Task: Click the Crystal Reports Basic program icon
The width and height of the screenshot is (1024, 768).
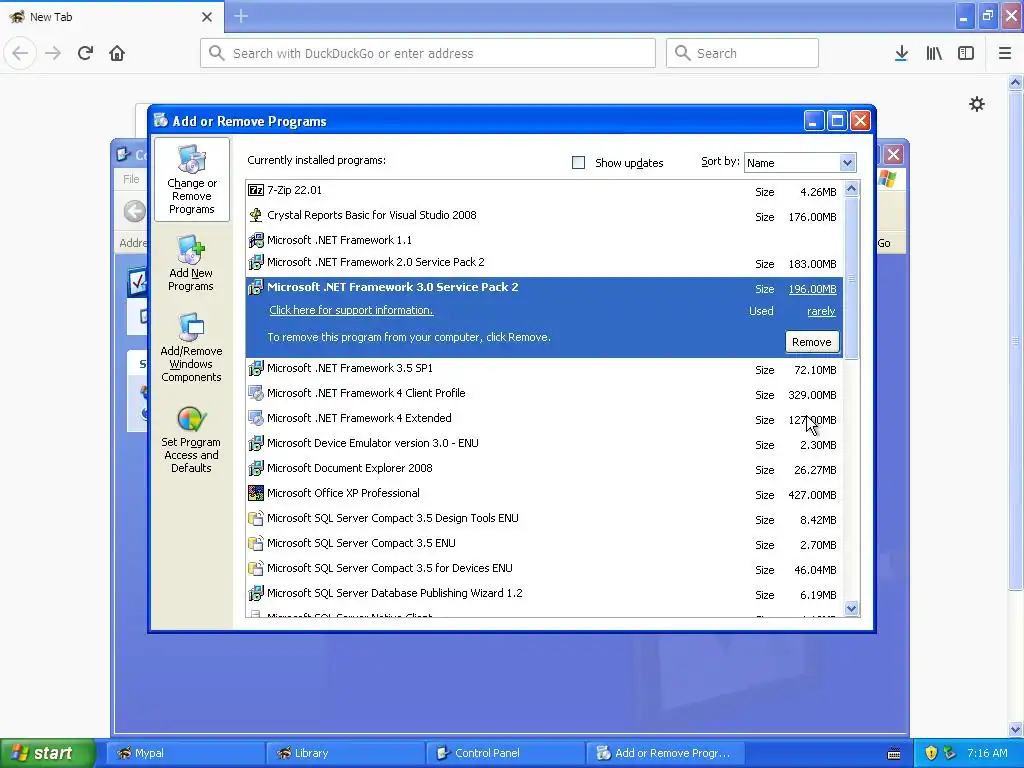Action: (256, 215)
